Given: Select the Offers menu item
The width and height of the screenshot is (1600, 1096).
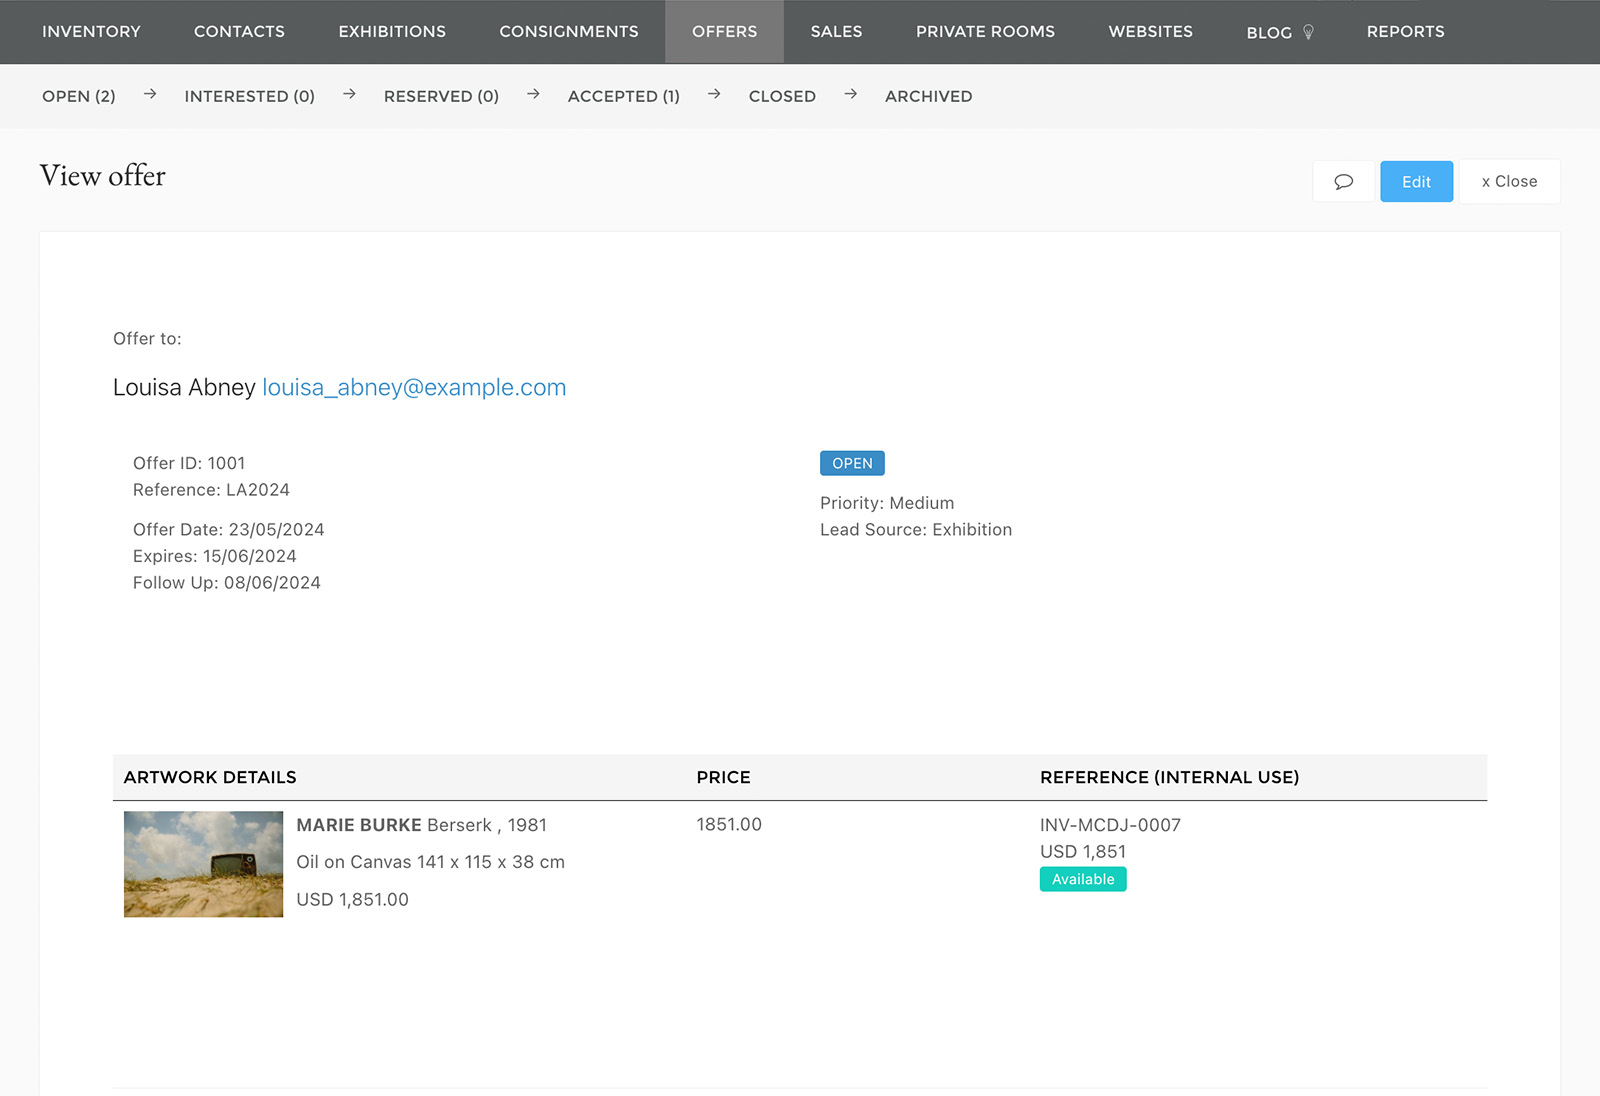Looking at the screenshot, I should pyautogui.click(x=724, y=32).
